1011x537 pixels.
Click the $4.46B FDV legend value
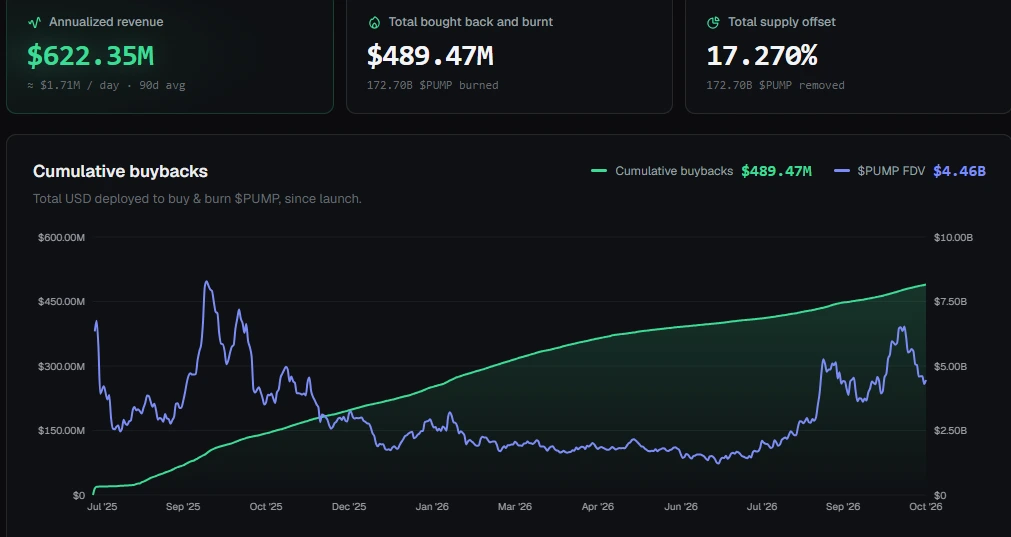click(959, 171)
